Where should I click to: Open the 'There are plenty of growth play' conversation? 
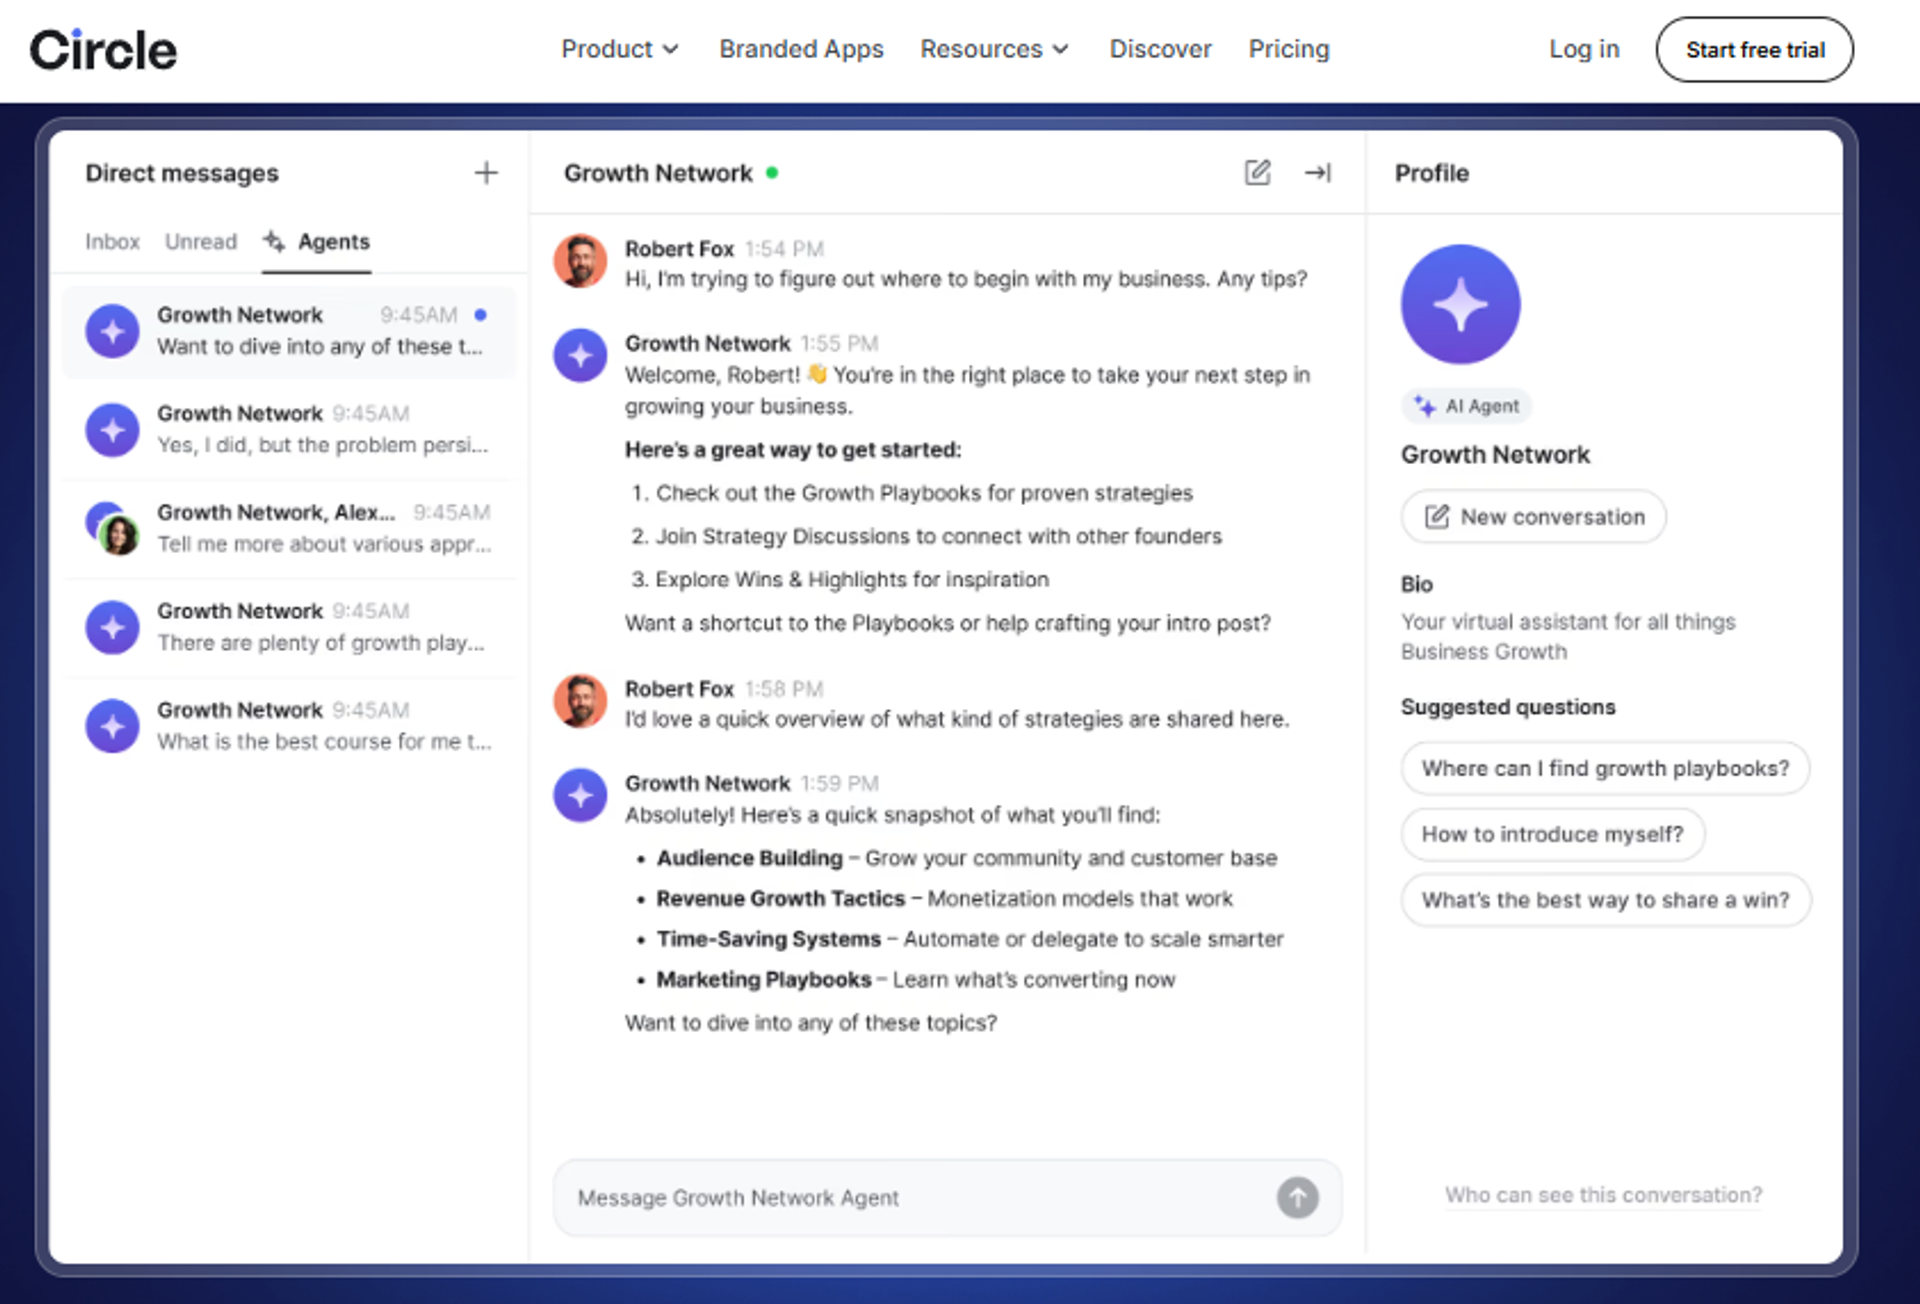(x=288, y=627)
